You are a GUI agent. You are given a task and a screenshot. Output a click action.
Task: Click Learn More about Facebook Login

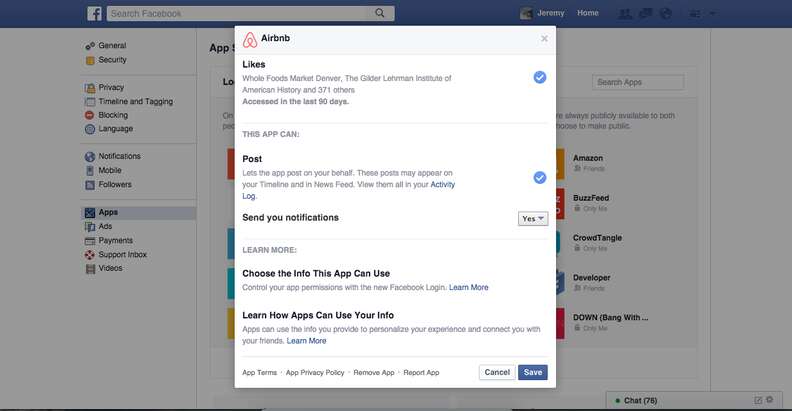(x=469, y=287)
